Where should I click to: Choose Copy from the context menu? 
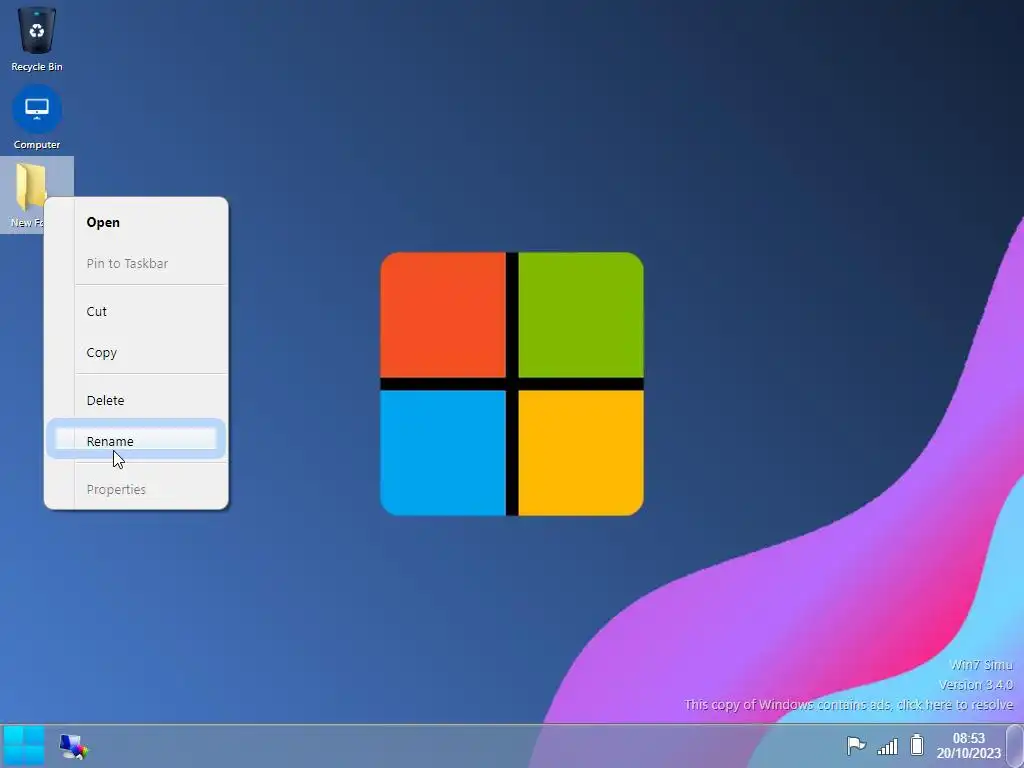pos(136,353)
